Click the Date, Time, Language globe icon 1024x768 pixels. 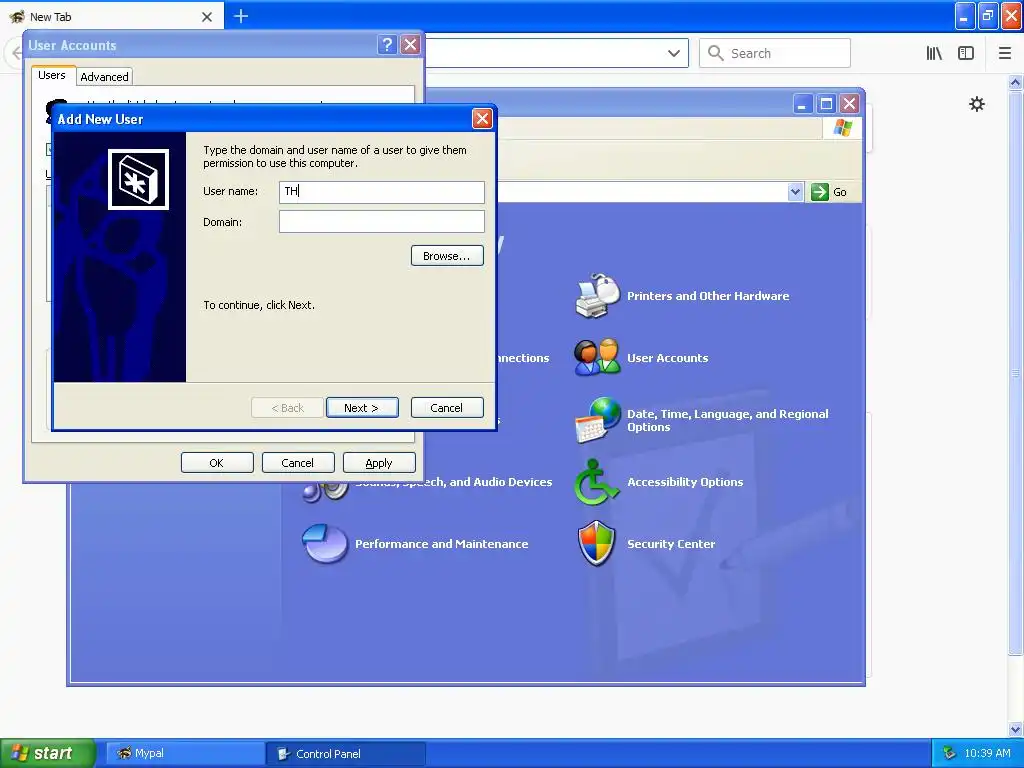coord(598,420)
